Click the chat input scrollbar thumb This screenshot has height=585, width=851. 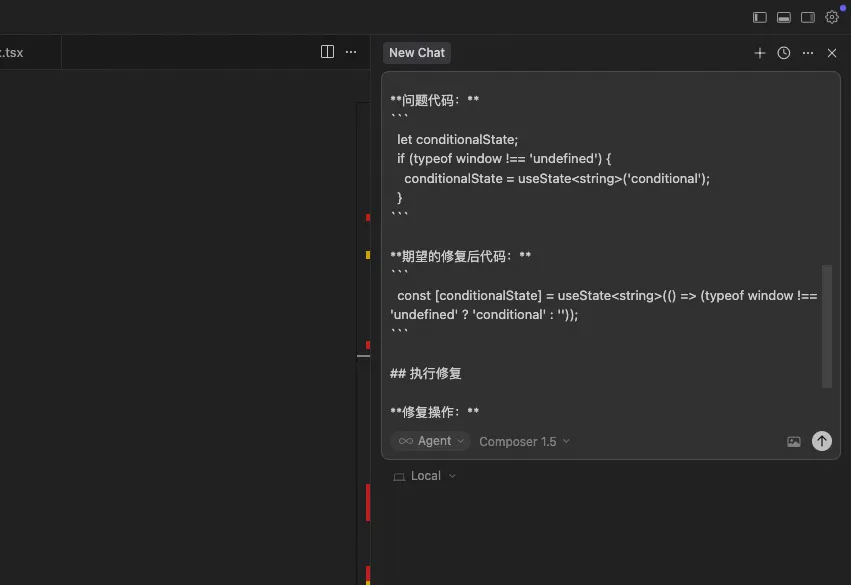[827, 325]
